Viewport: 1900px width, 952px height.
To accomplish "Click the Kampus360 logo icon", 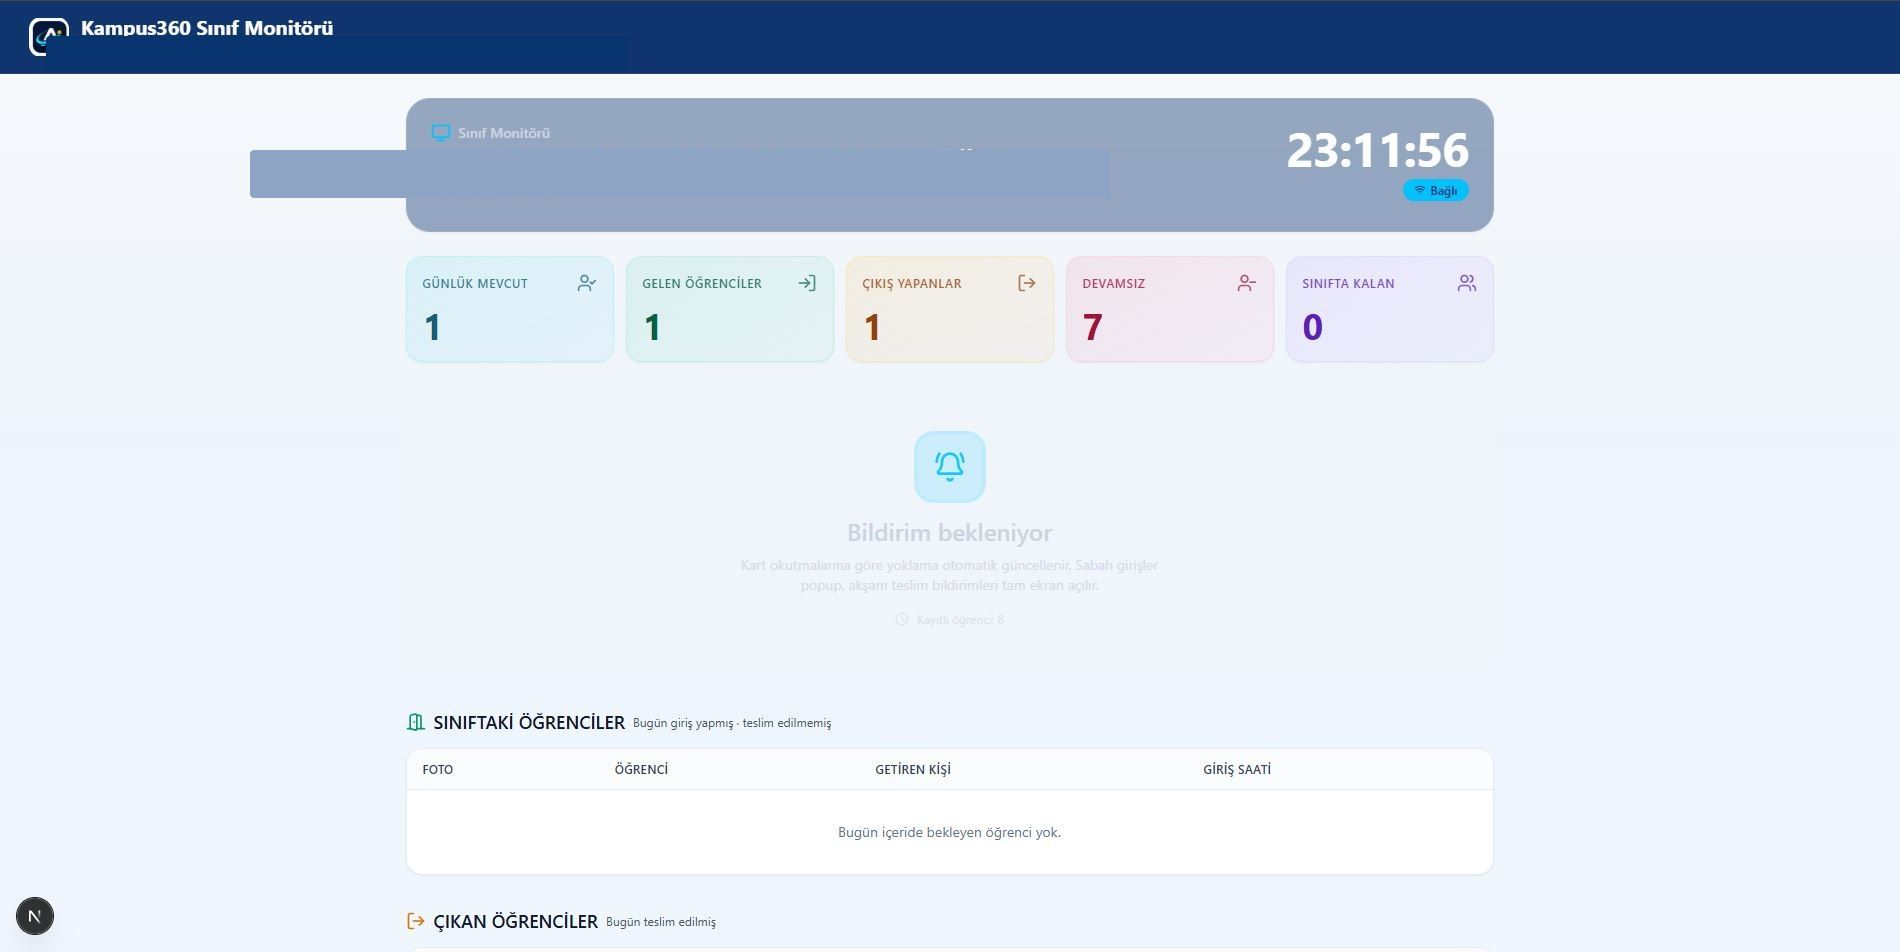I will (49, 37).
